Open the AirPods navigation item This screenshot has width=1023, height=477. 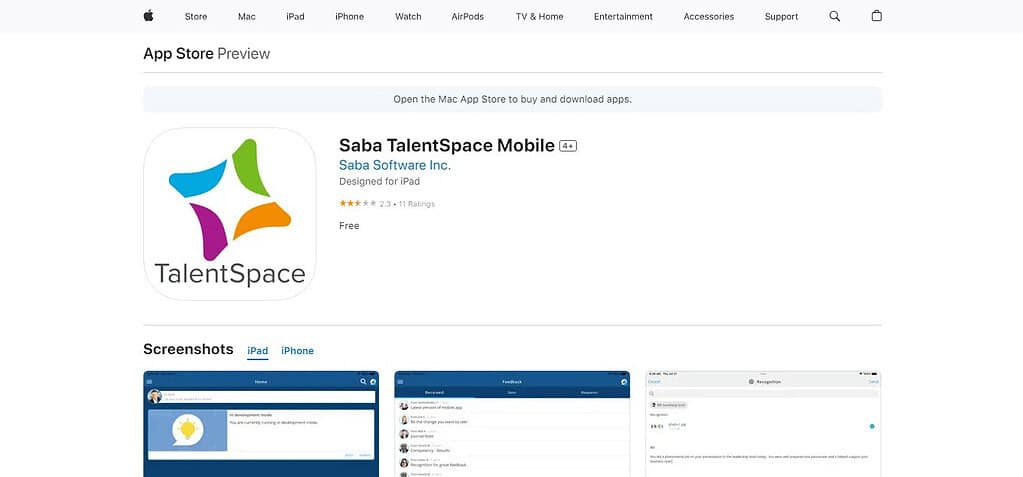[468, 16]
